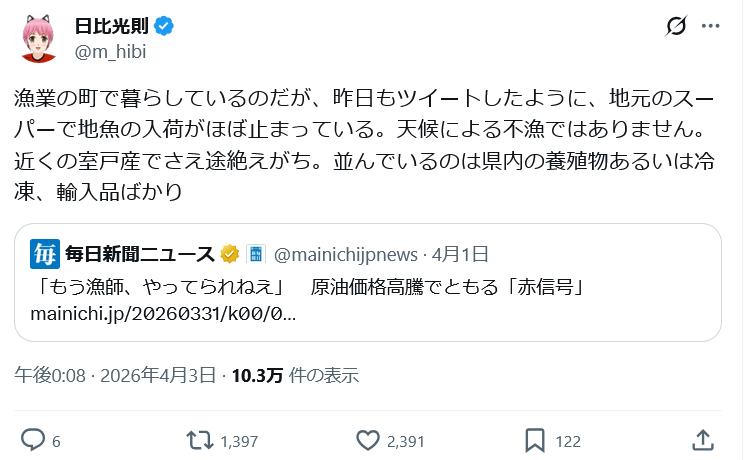The width and height of the screenshot is (749, 460).
Task: Click the blue verified badge beside 日比光則
Action: coord(165,25)
